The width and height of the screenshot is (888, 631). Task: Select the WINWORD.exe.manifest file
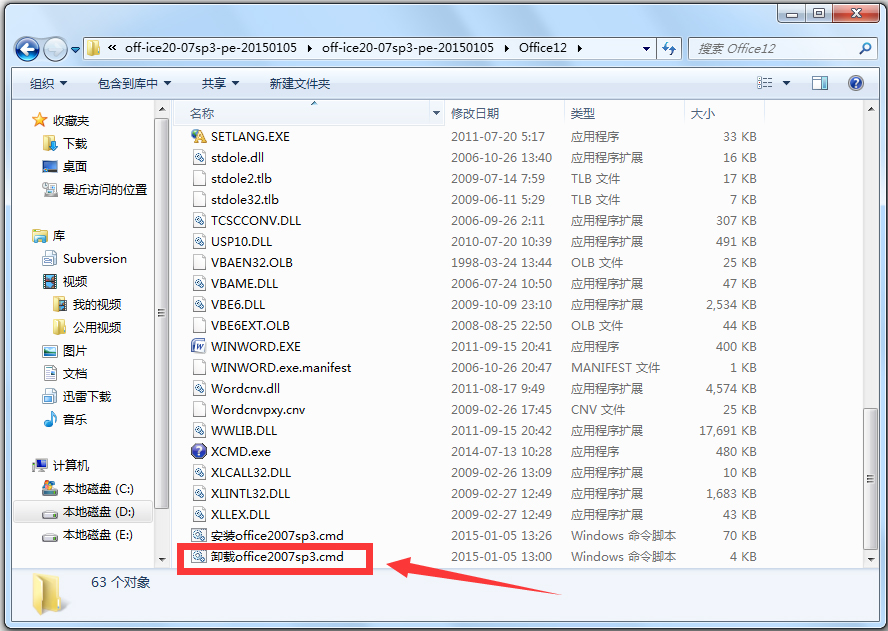click(x=281, y=368)
